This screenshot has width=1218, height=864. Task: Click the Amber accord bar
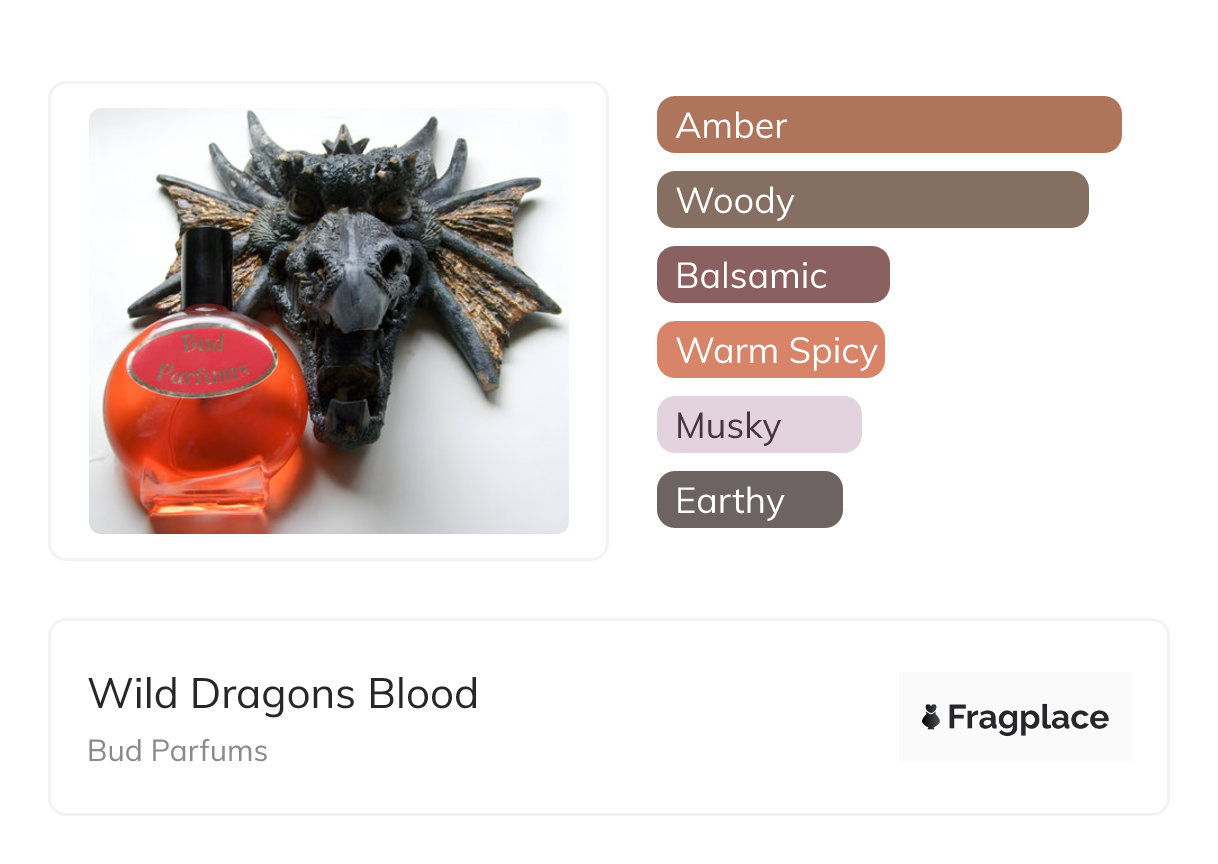[888, 125]
